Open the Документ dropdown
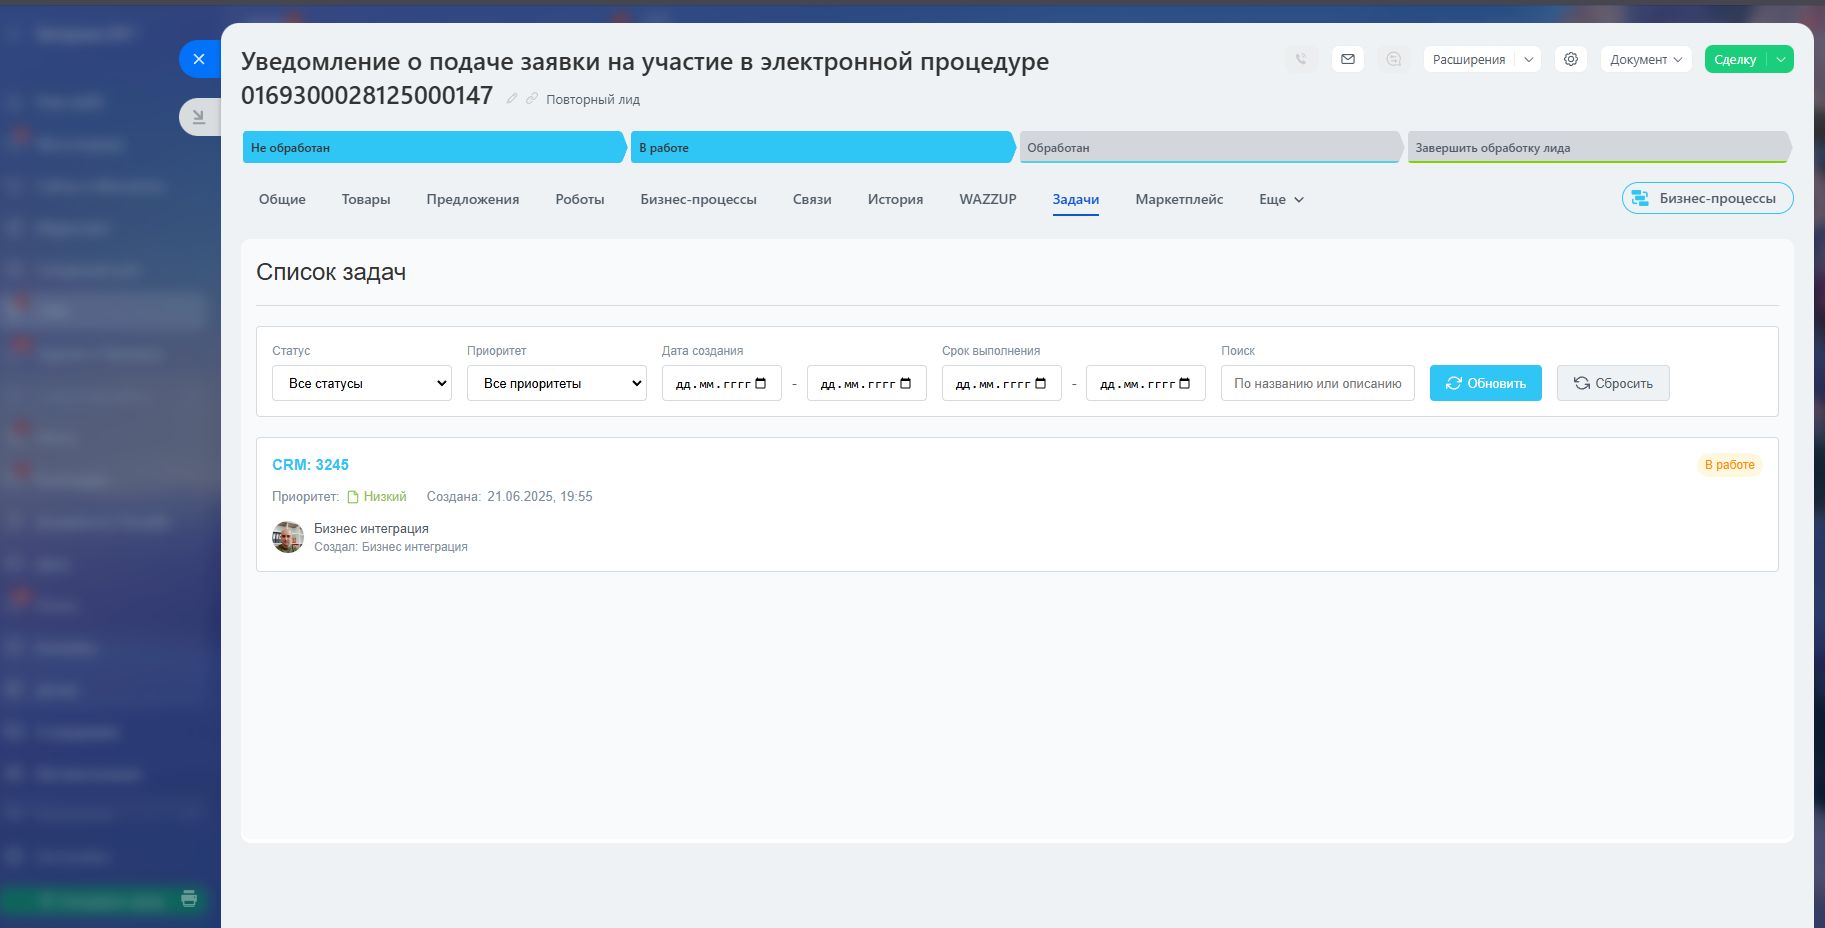The image size is (1825, 928). point(1645,59)
